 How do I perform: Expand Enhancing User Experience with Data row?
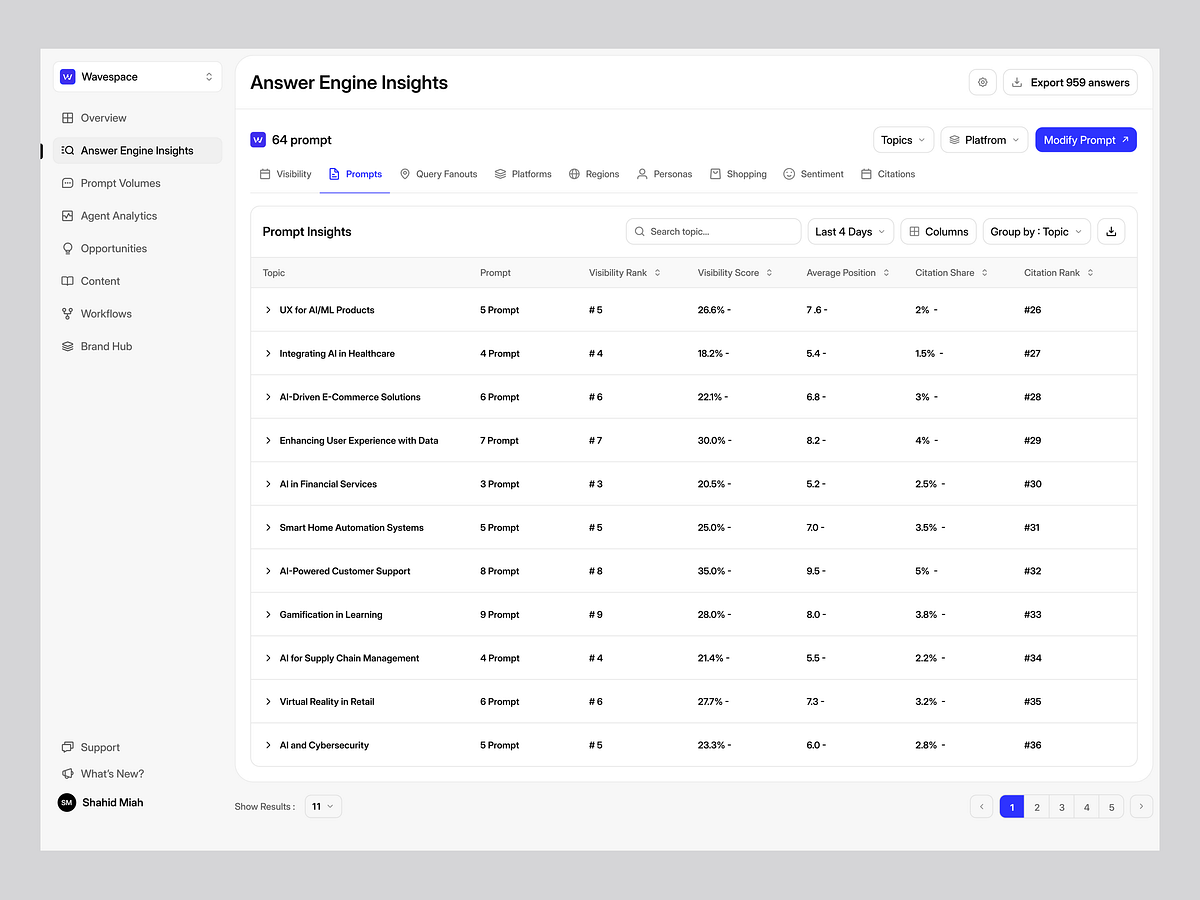tap(268, 441)
